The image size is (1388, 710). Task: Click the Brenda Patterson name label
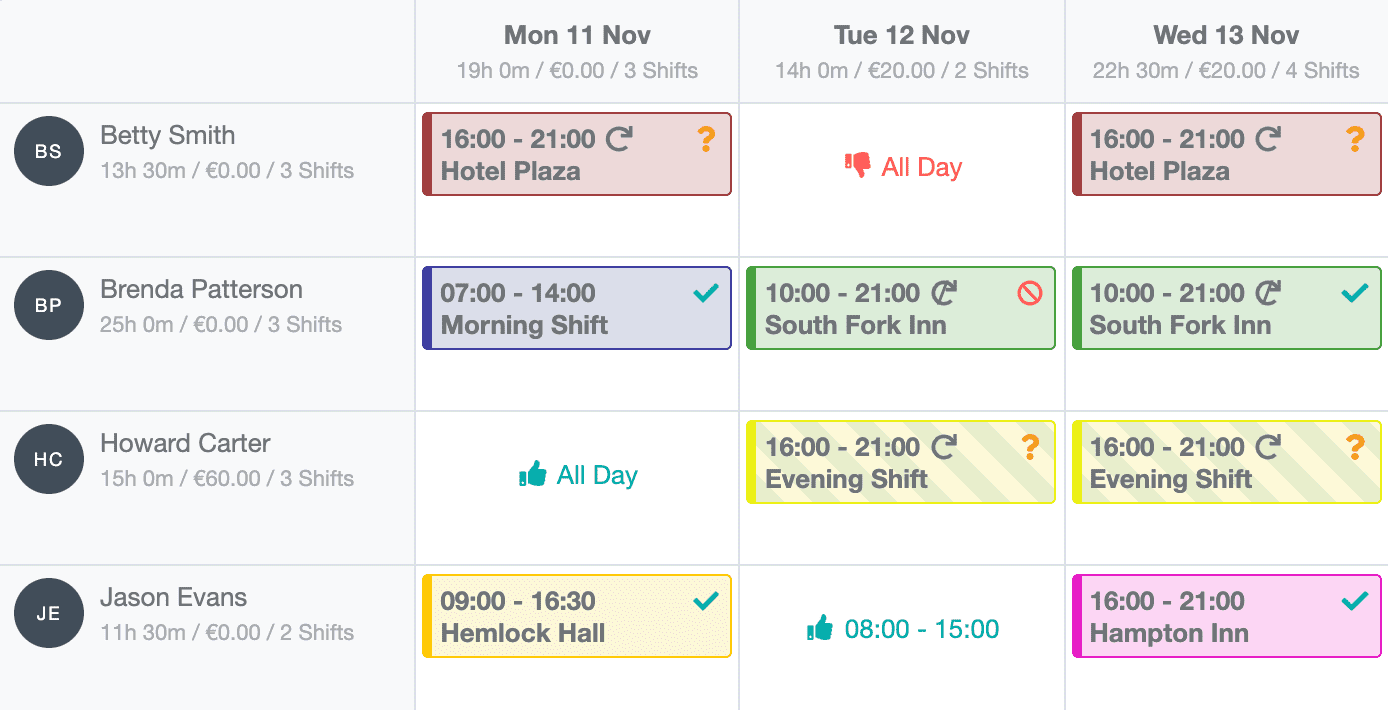201,289
